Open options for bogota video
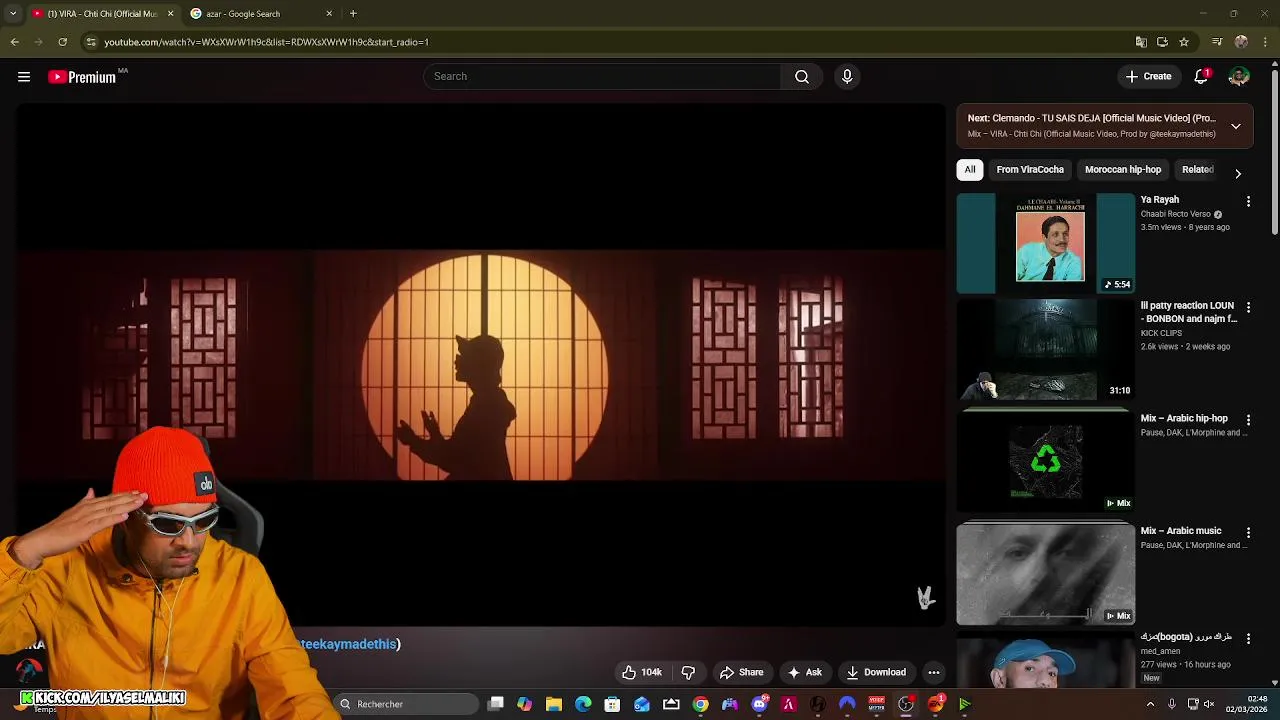Image resolution: width=1280 pixels, height=720 pixels. click(x=1248, y=638)
